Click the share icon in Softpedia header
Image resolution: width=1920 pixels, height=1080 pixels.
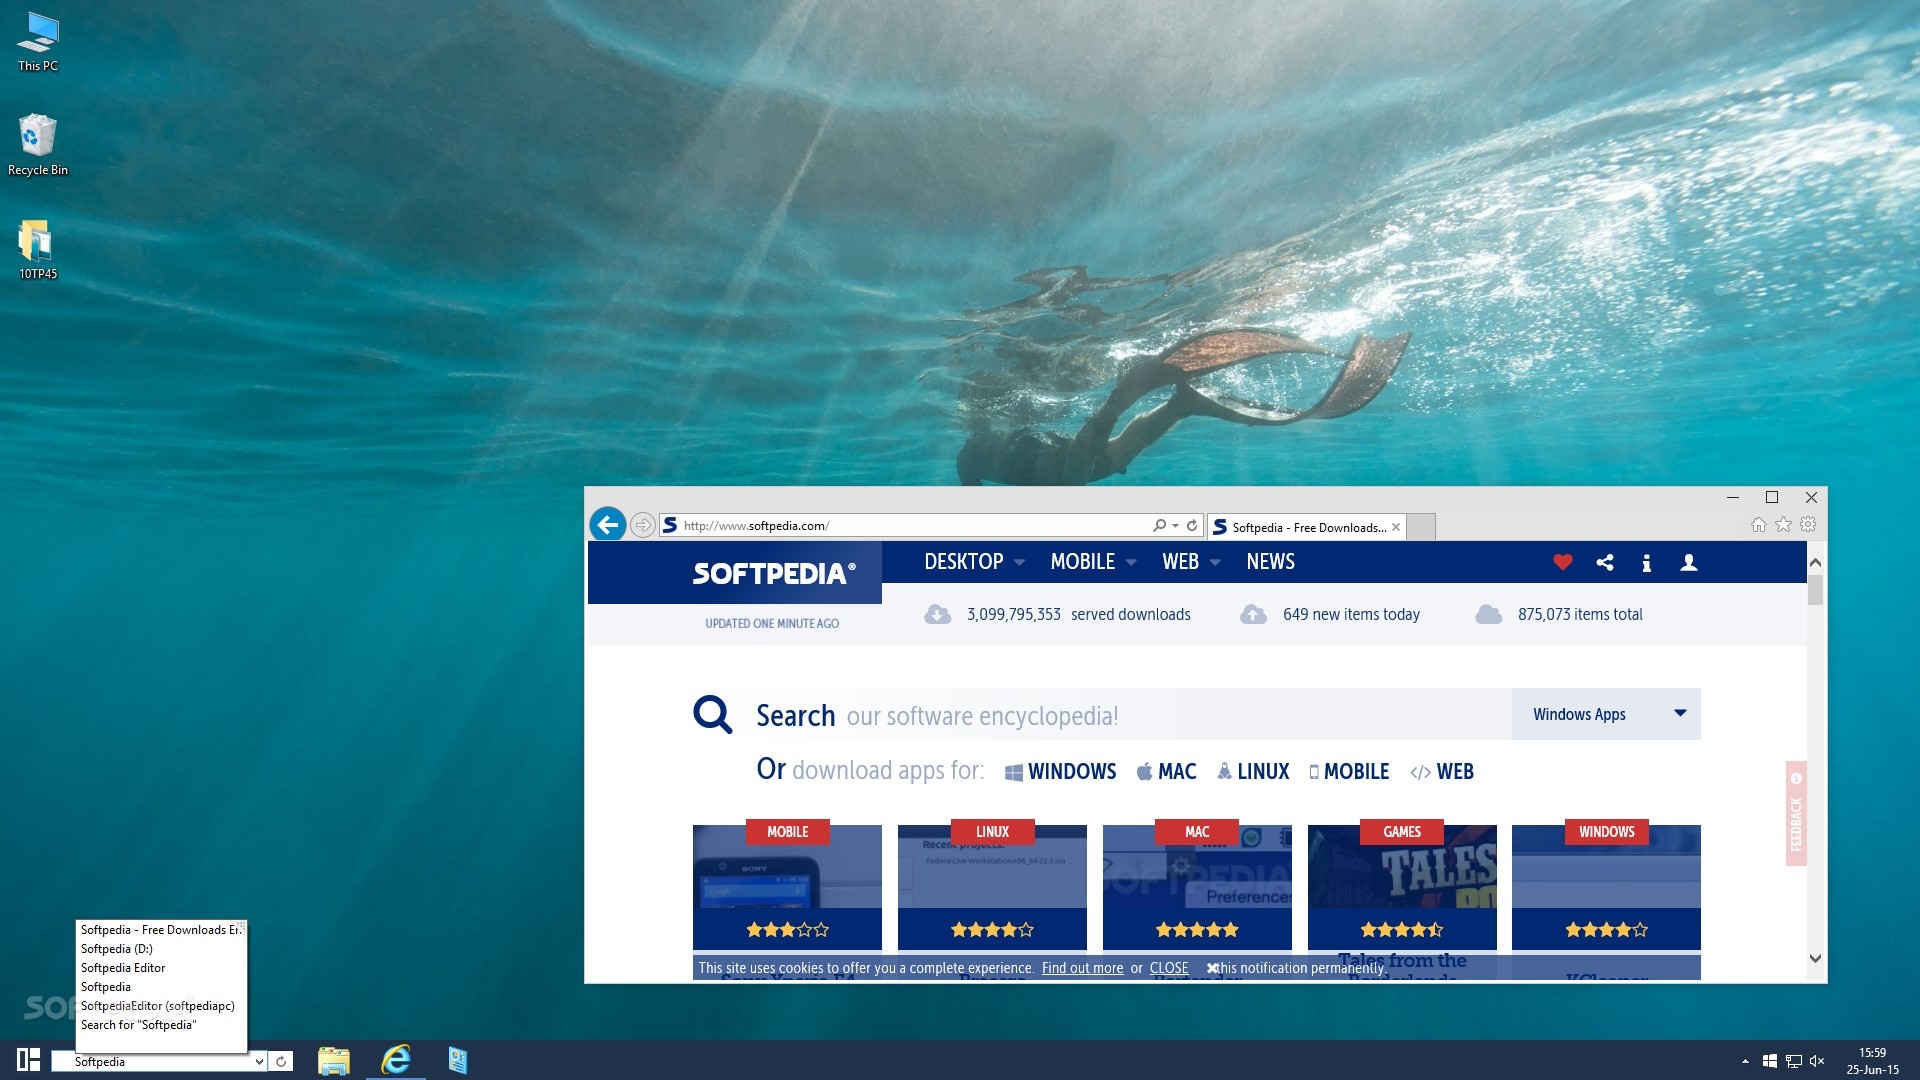click(x=1605, y=562)
